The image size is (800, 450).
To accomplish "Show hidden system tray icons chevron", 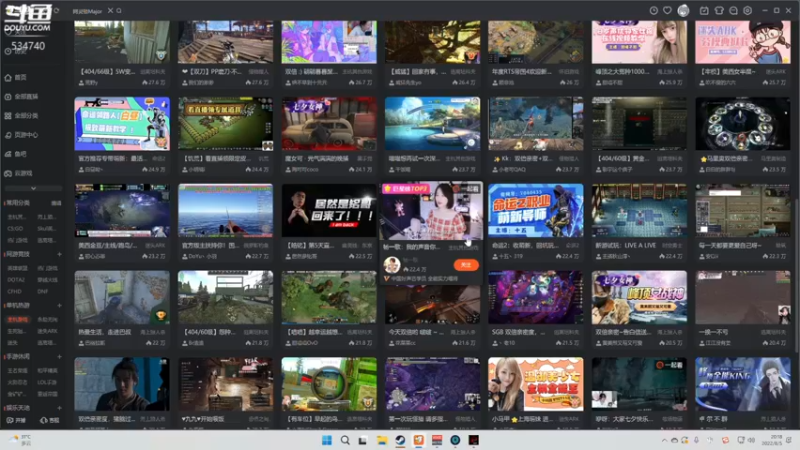I will pyautogui.click(x=664, y=440).
